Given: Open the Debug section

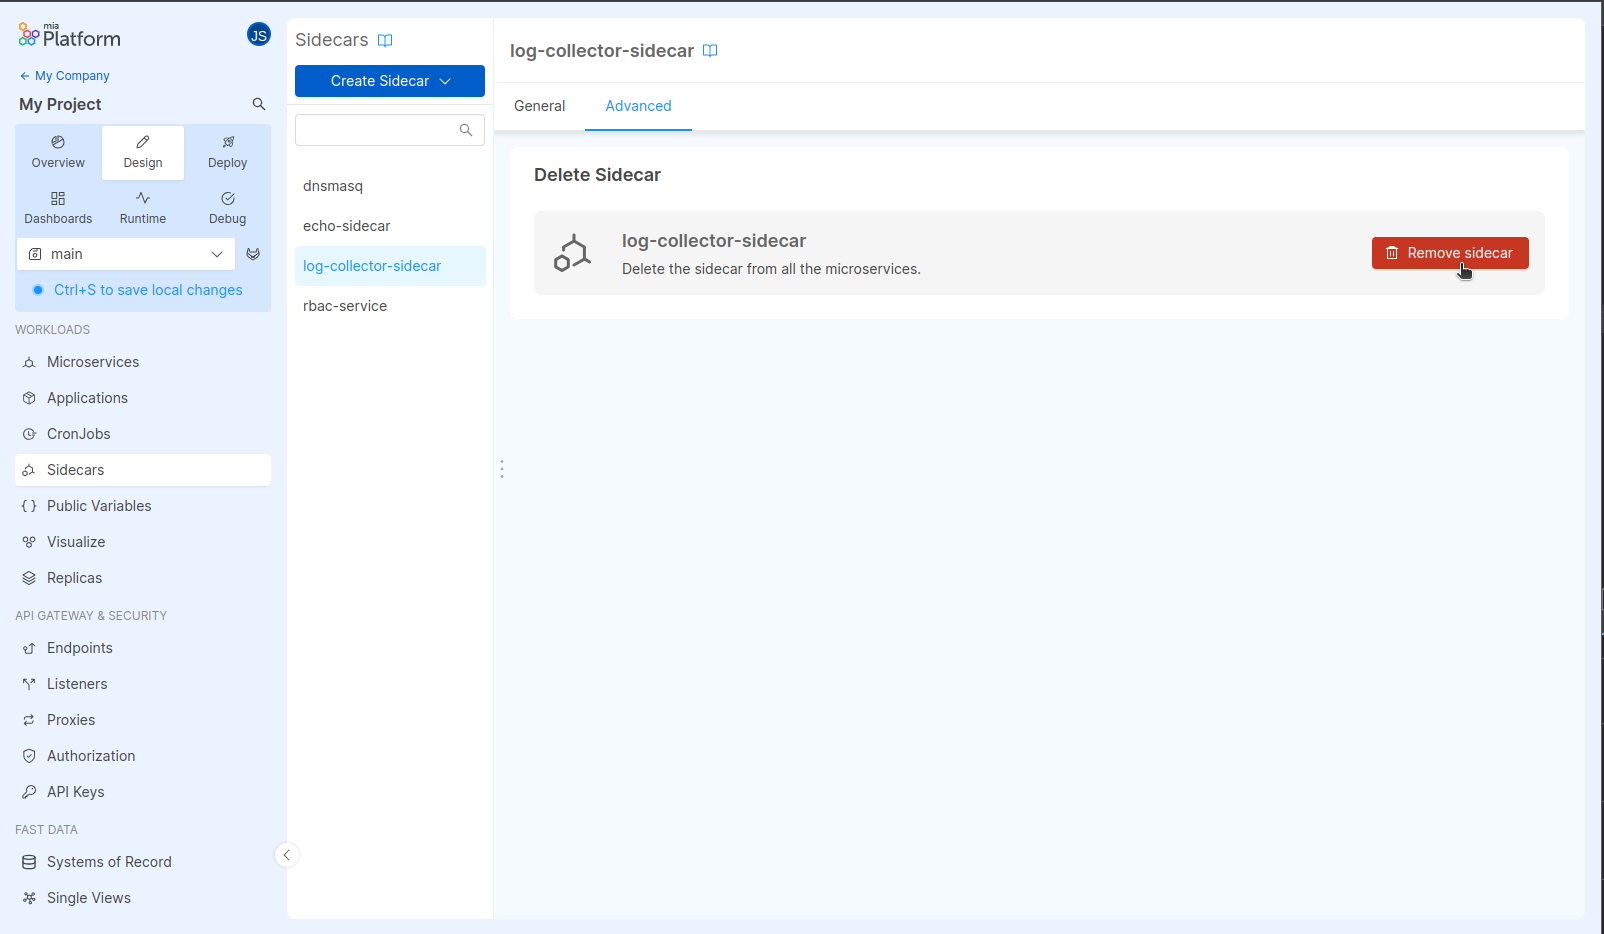Looking at the screenshot, I should point(227,208).
